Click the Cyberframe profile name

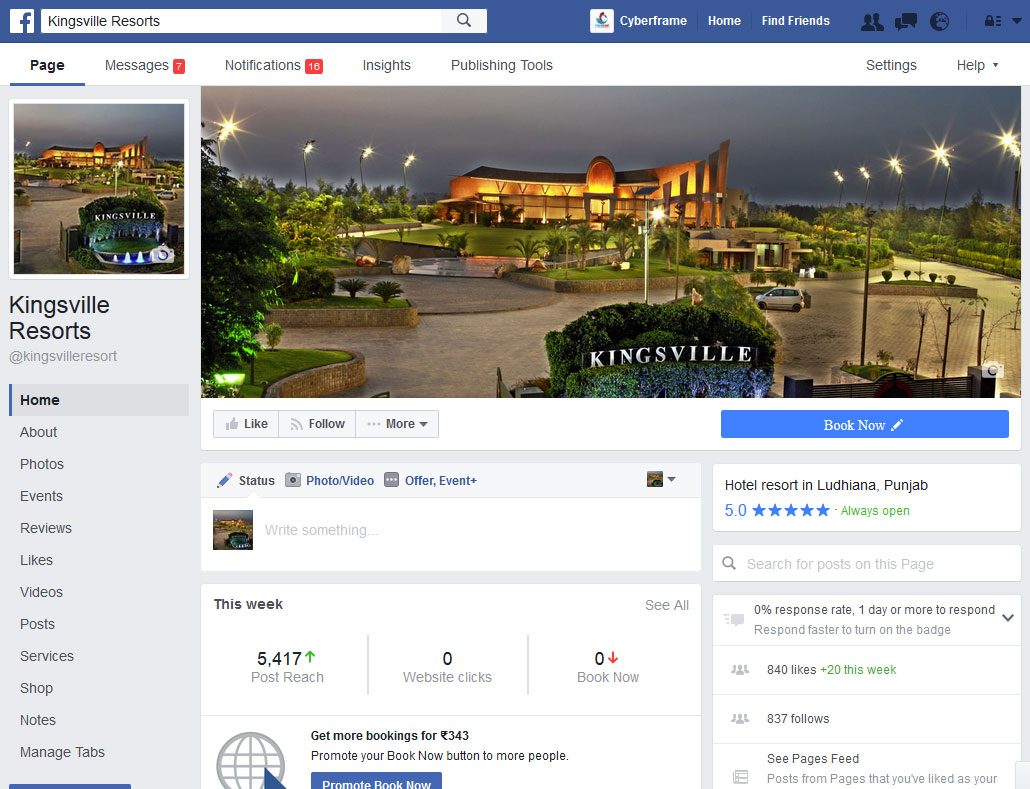[x=653, y=21]
